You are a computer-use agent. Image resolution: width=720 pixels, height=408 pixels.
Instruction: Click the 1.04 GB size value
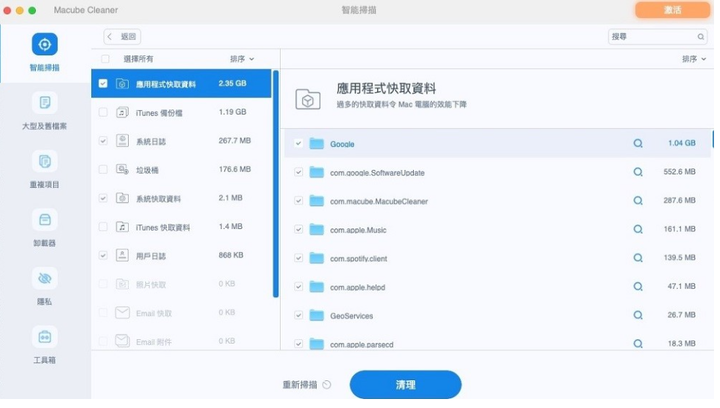681,143
